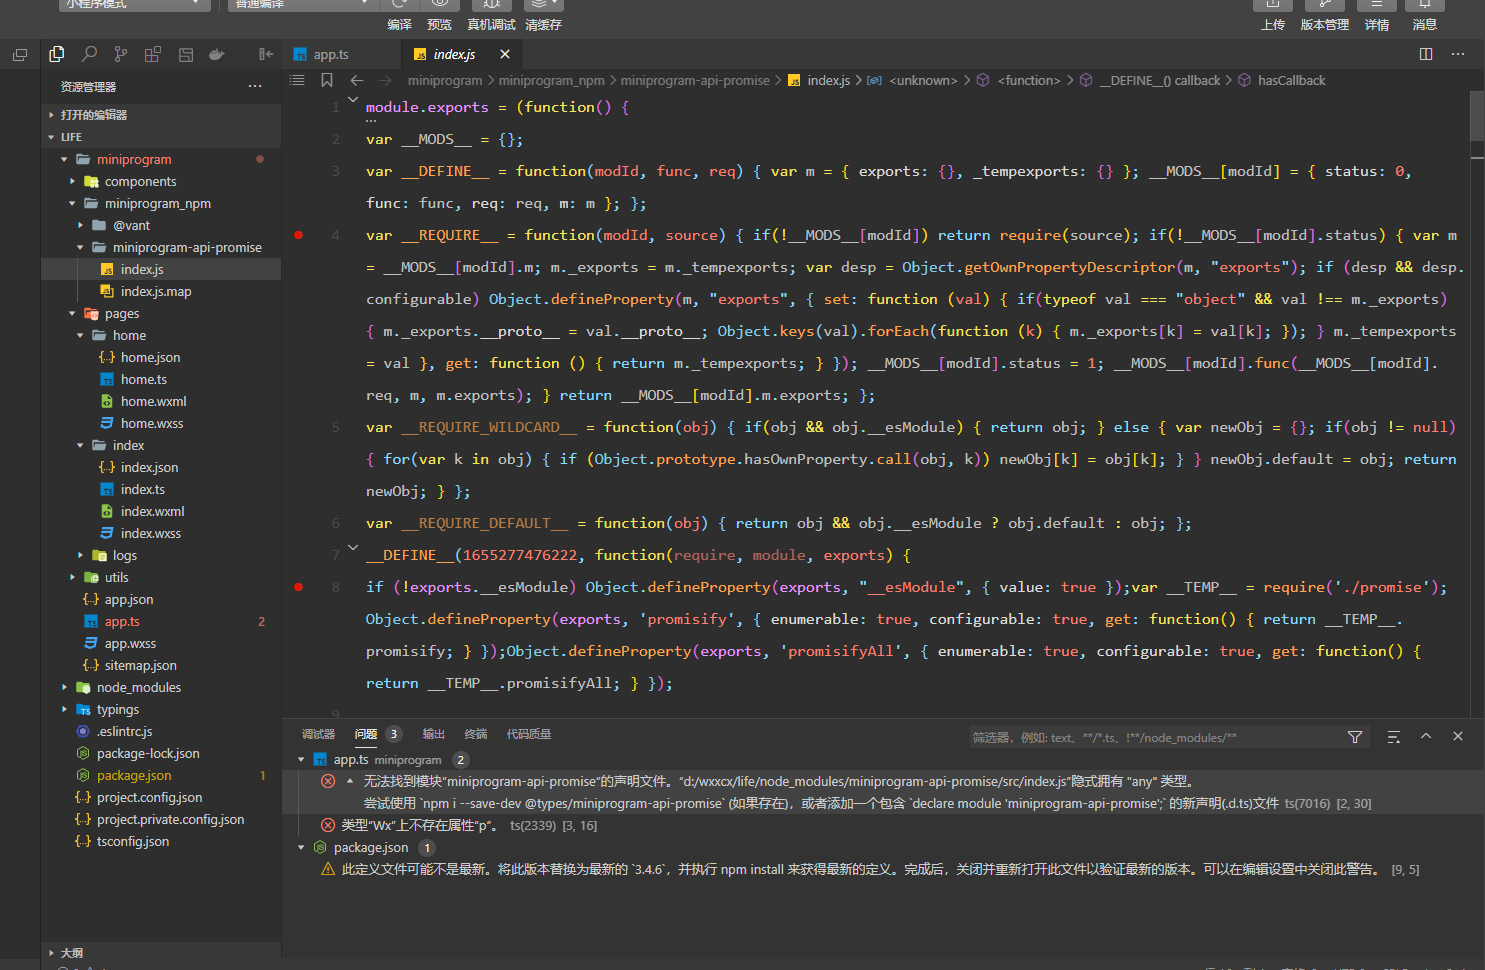Toggle breakpoint on line 8

(x=298, y=587)
